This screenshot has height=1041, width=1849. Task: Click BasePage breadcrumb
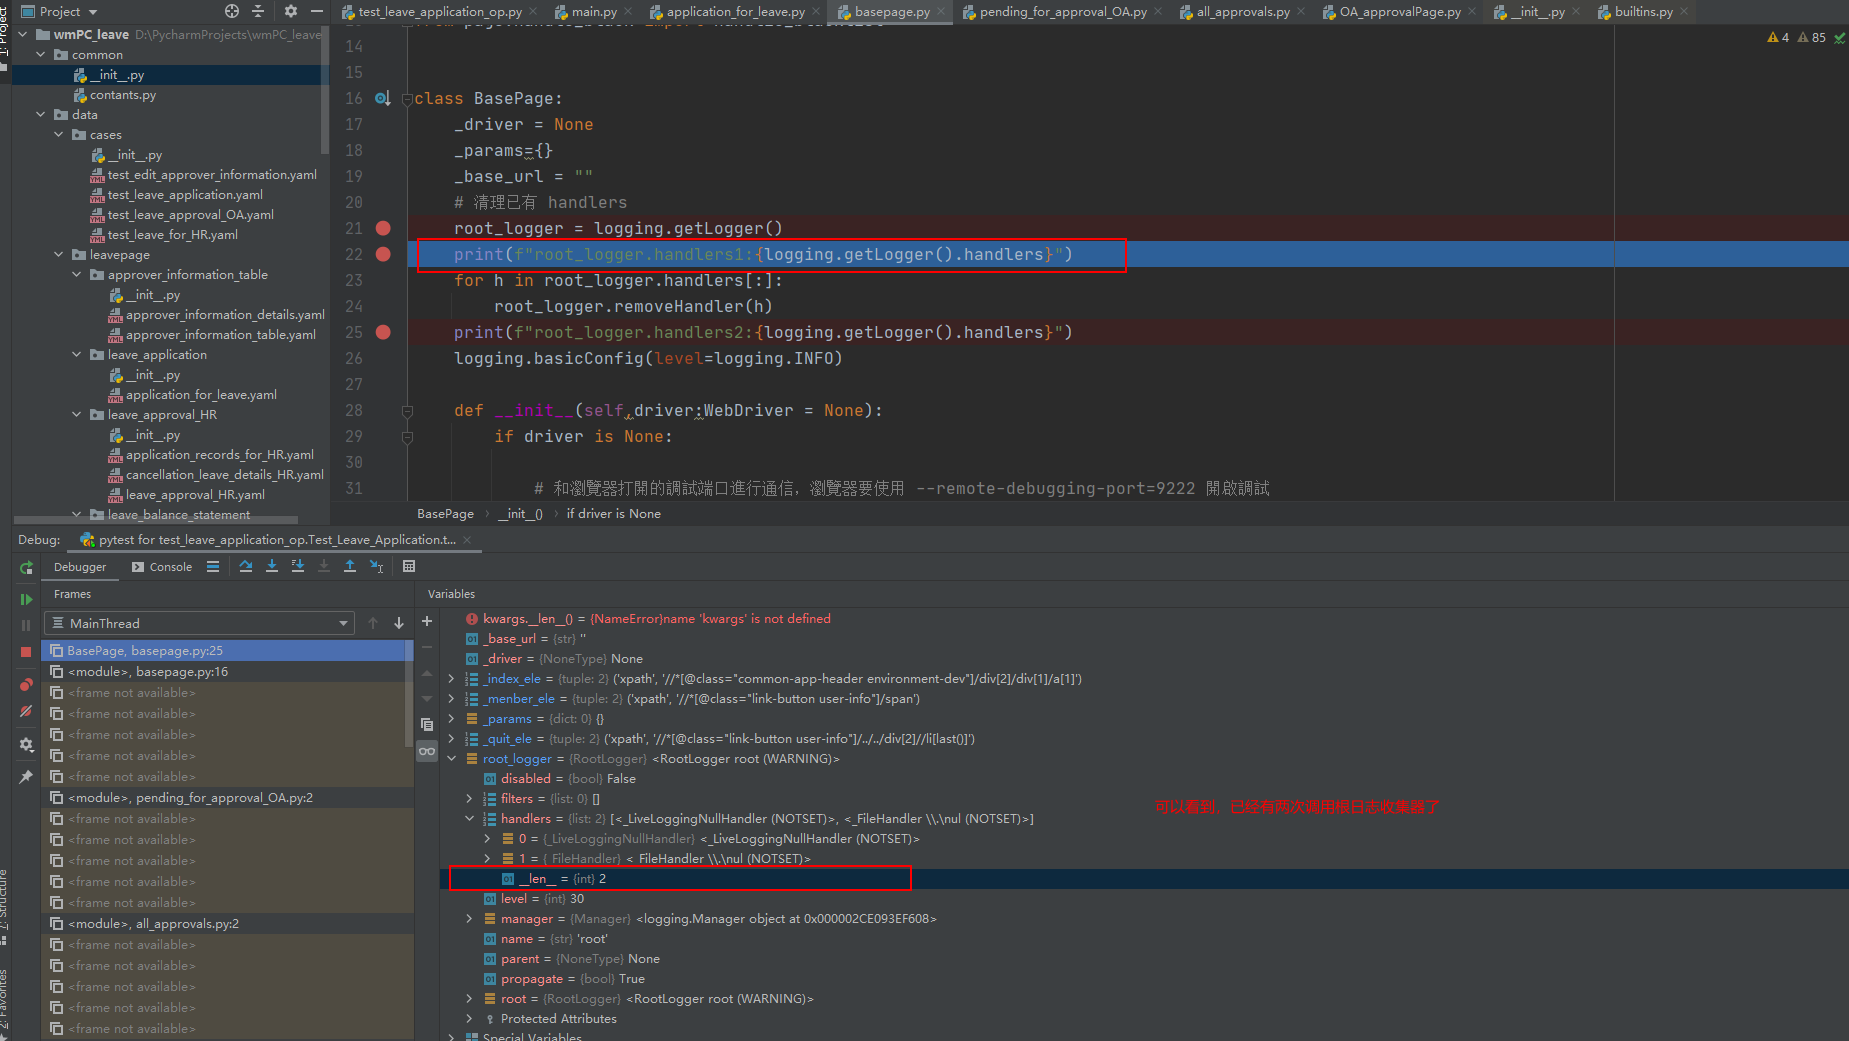pos(445,514)
